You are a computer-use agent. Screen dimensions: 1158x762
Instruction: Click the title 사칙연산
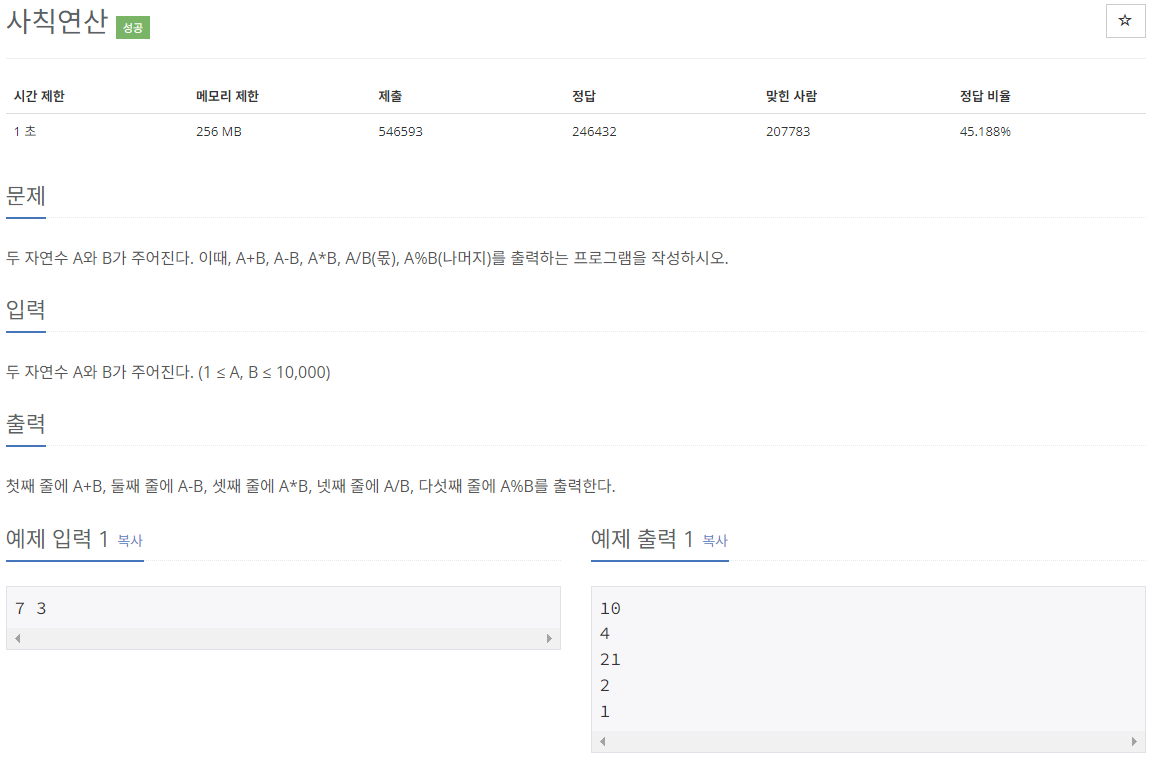(57, 21)
